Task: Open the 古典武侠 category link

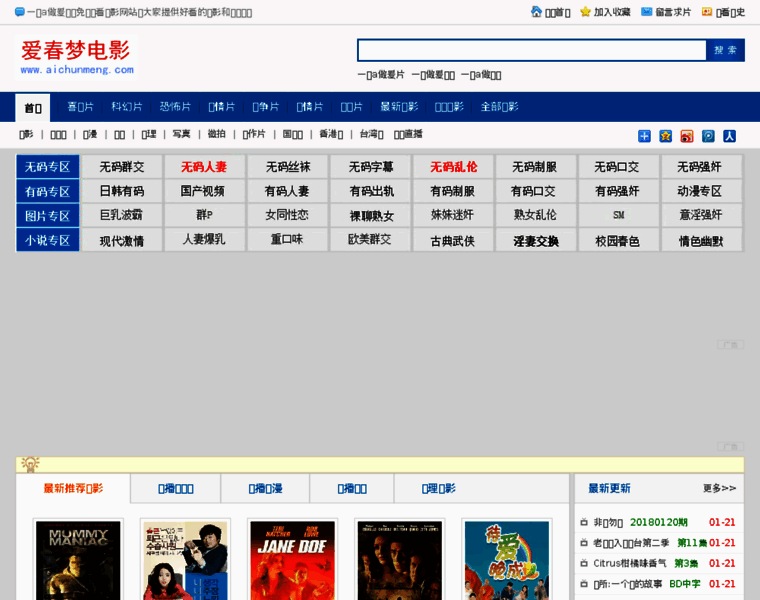Action: coord(452,240)
